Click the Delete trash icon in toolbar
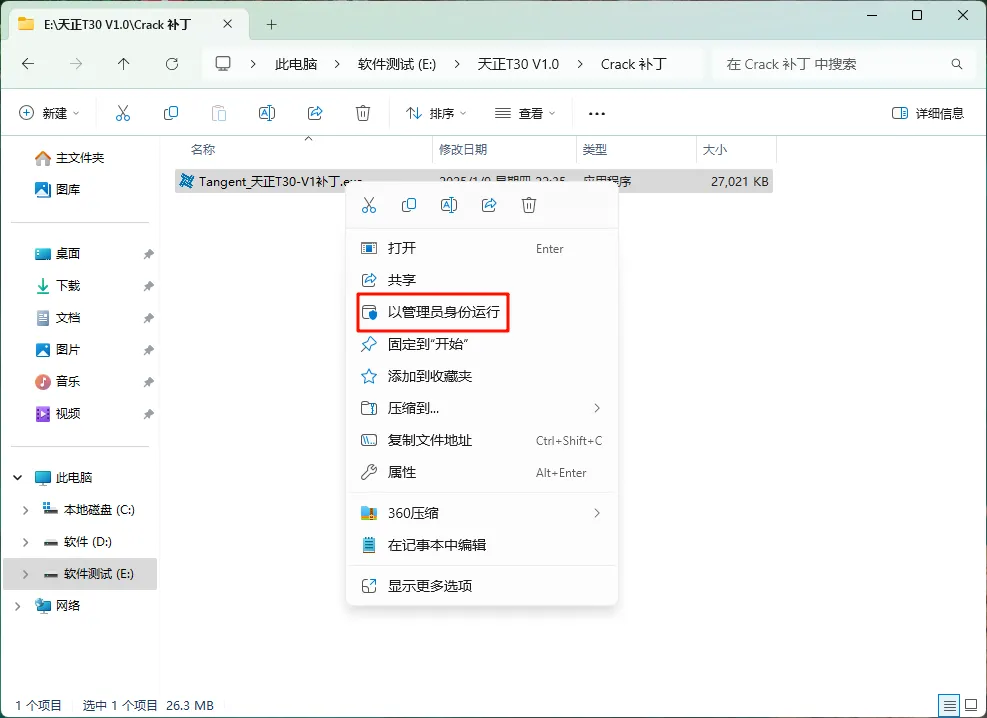The image size is (987, 718). point(363,113)
